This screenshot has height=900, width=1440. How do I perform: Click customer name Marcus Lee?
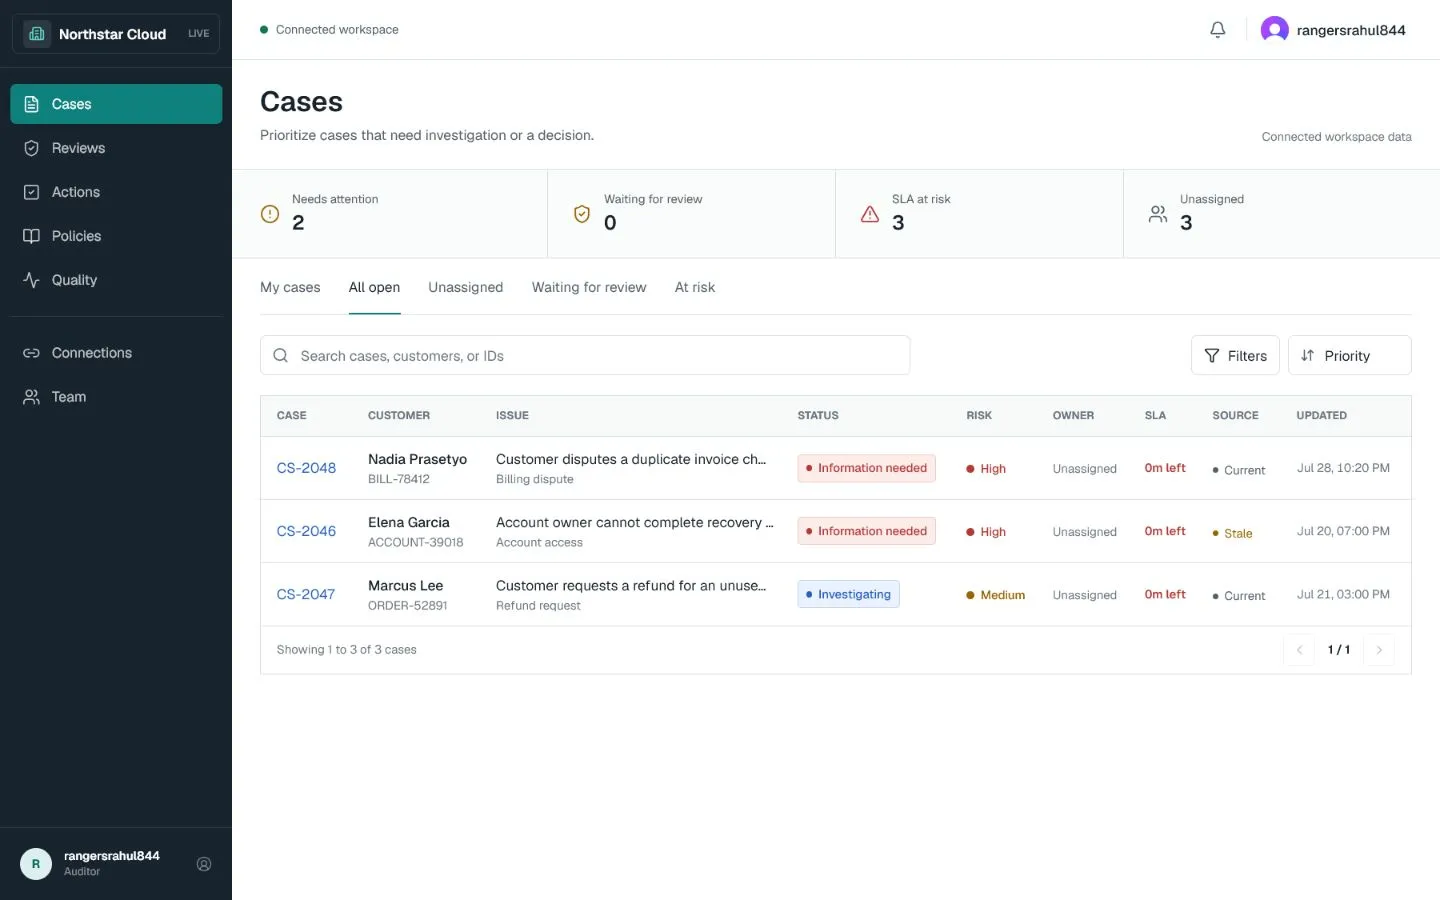pyautogui.click(x=405, y=585)
